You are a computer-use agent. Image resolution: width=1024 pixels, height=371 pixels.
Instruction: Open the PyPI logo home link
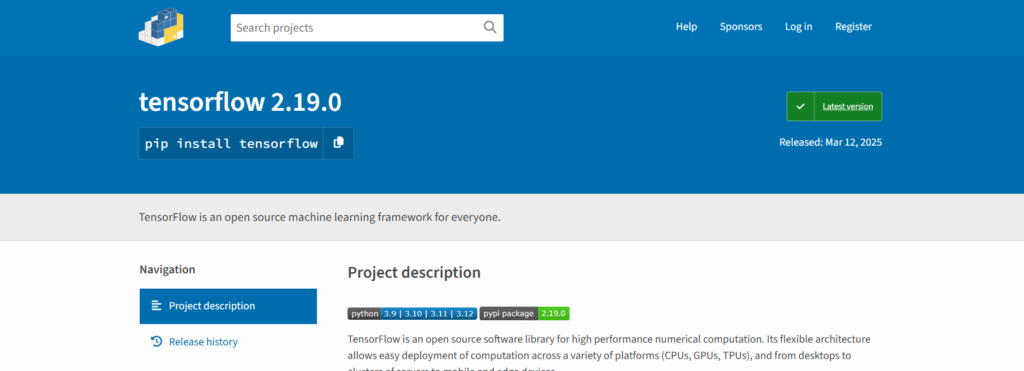161,27
